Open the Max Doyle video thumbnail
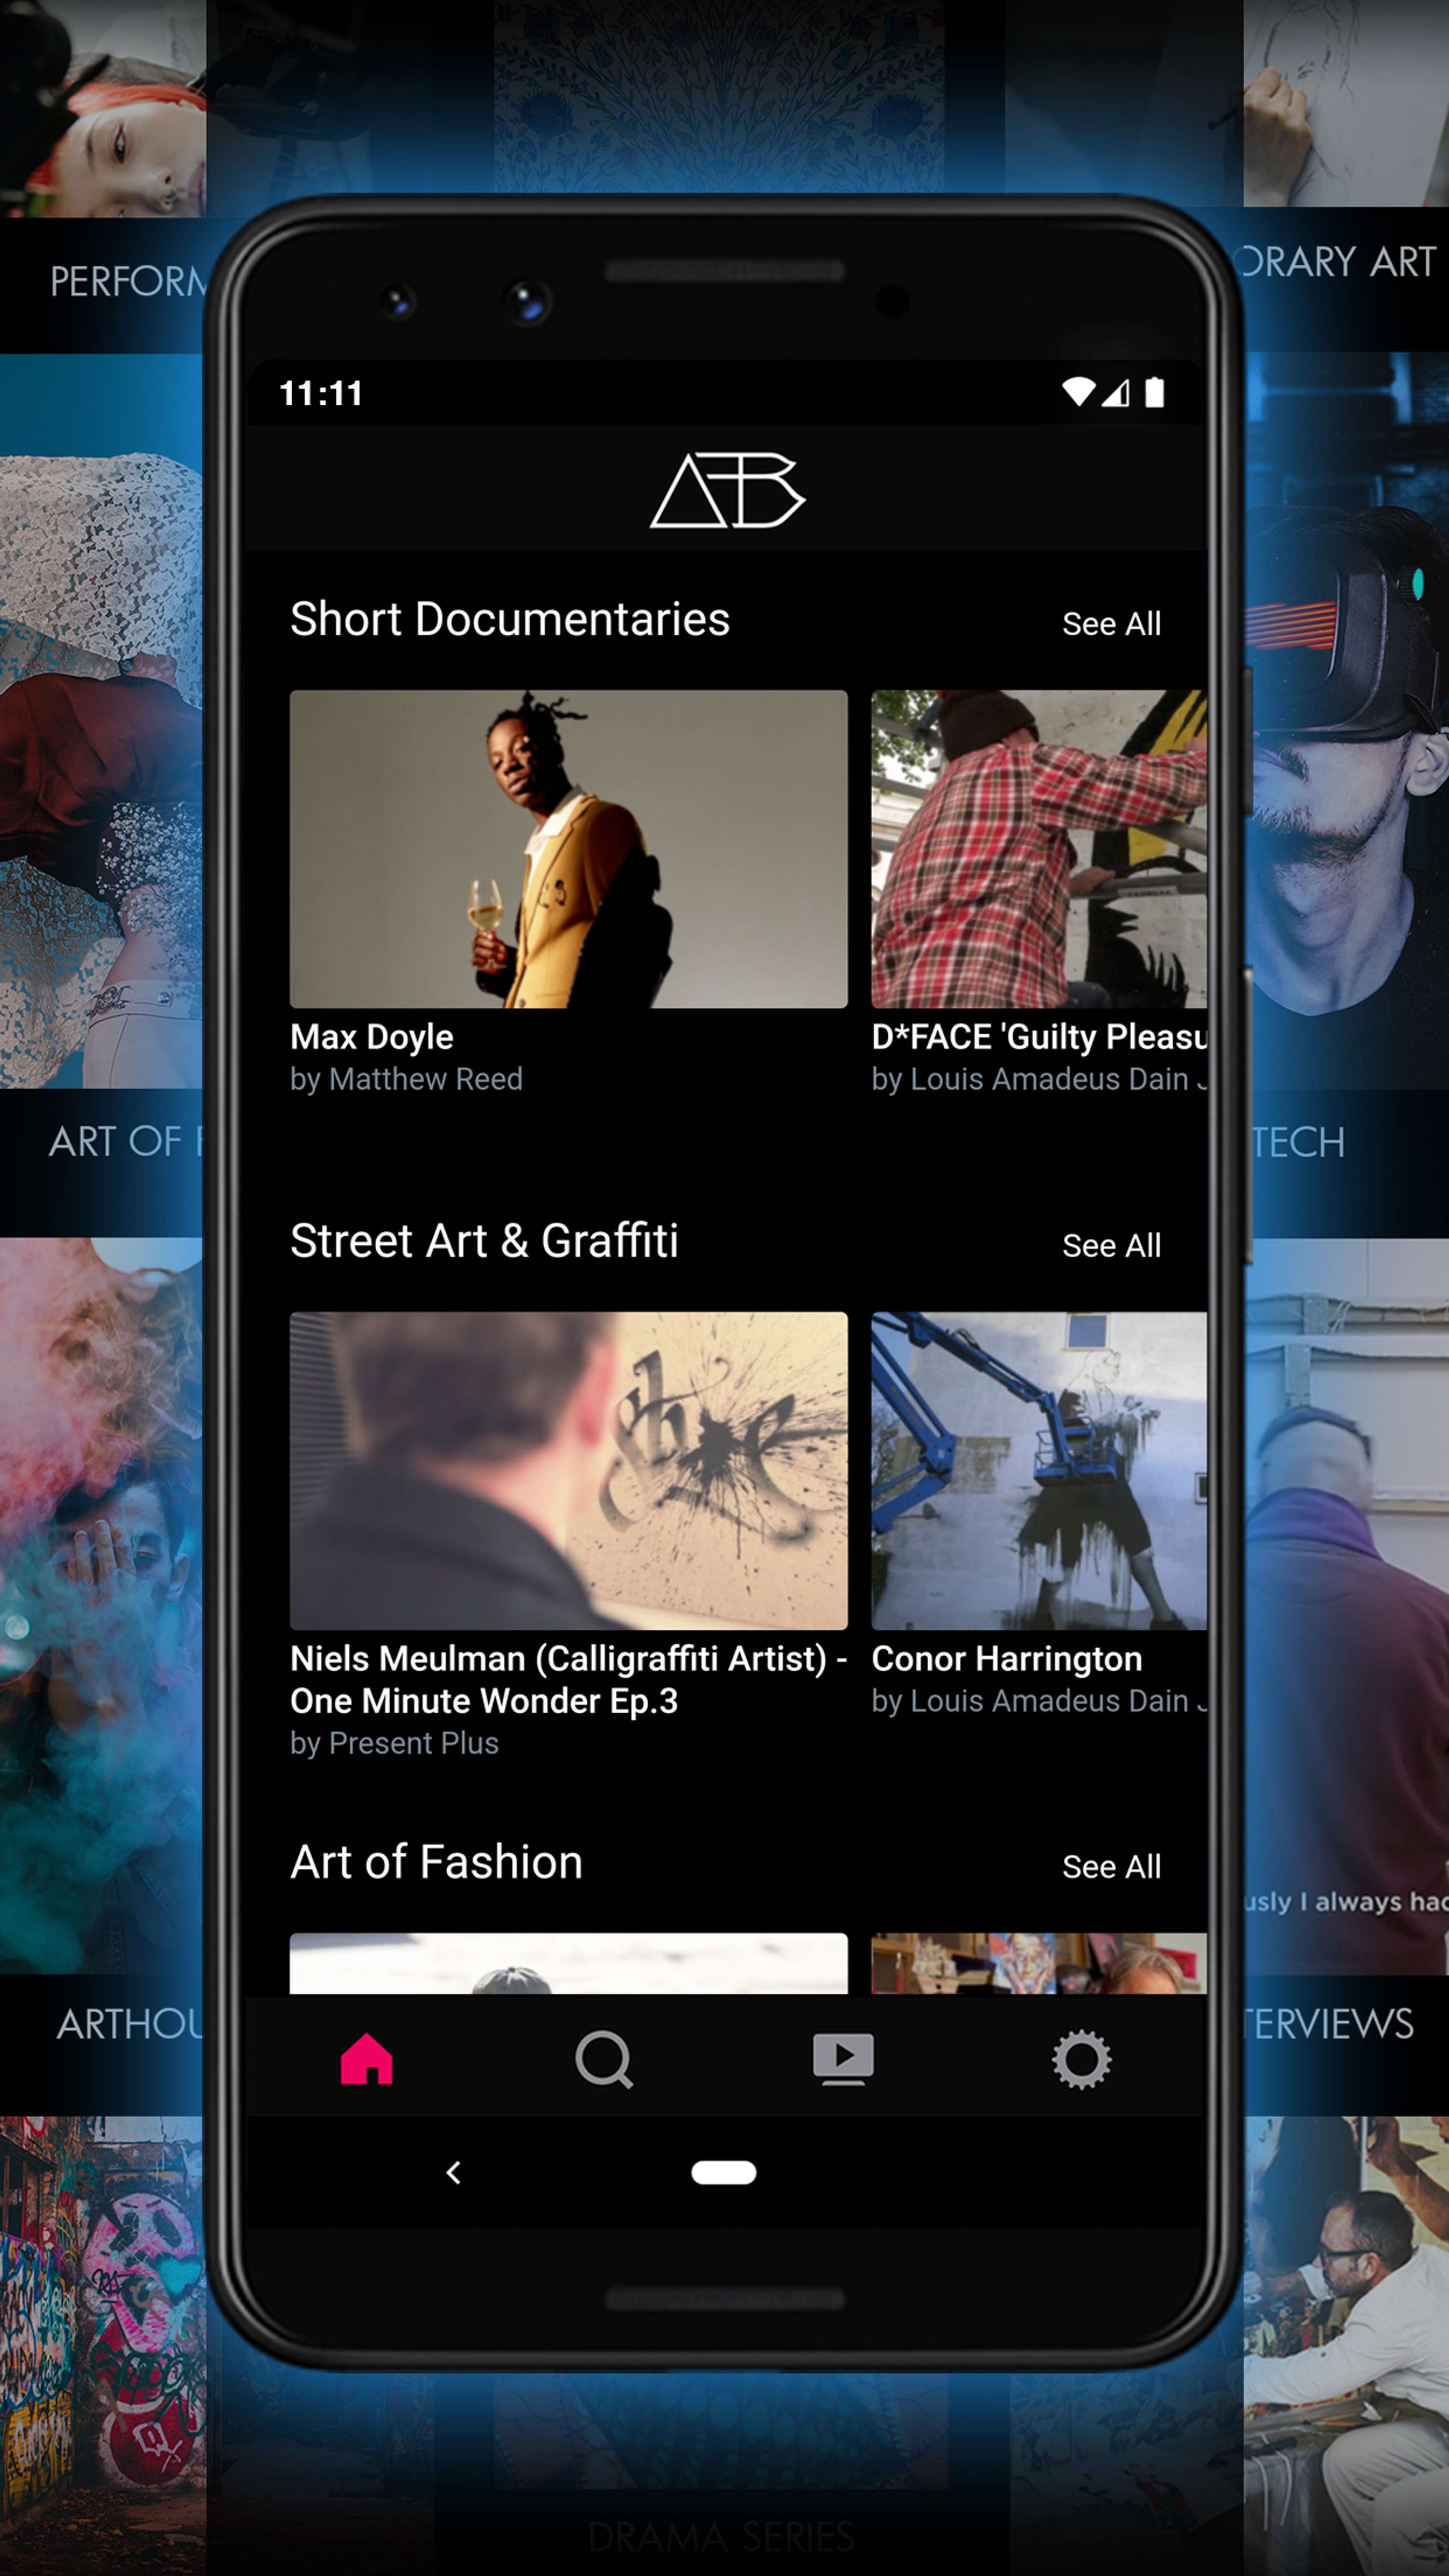The image size is (1449, 2576). [x=568, y=849]
